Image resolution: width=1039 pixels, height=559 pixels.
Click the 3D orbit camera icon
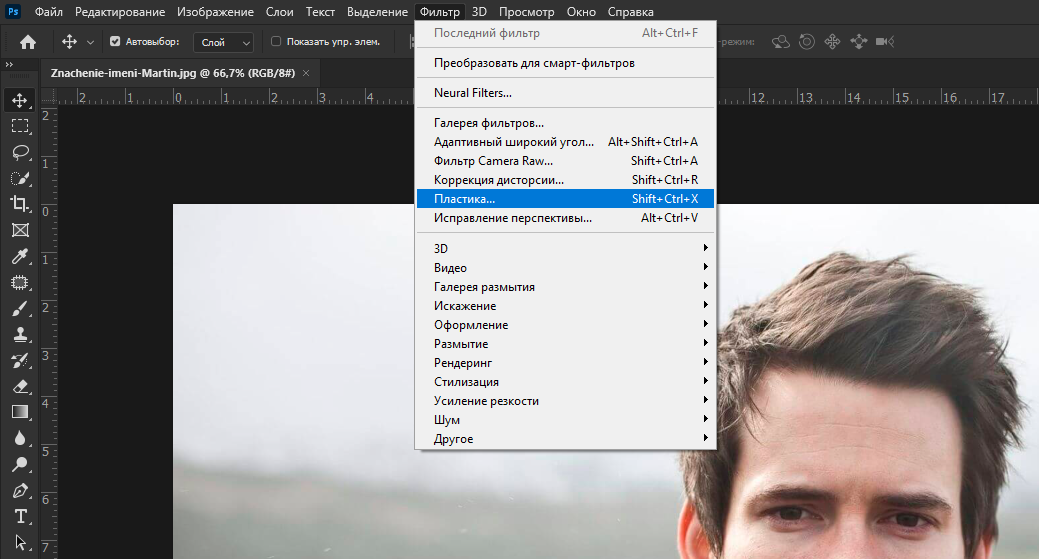click(x=781, y=42)
